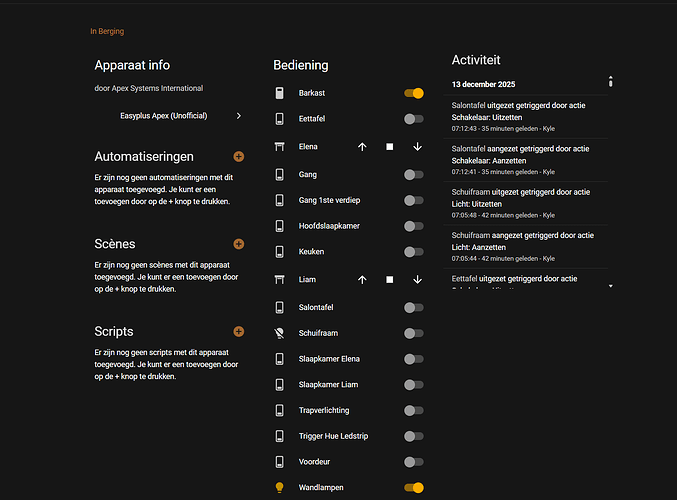Open the Berging area link
677x500 pixels.
click(111, 31)
